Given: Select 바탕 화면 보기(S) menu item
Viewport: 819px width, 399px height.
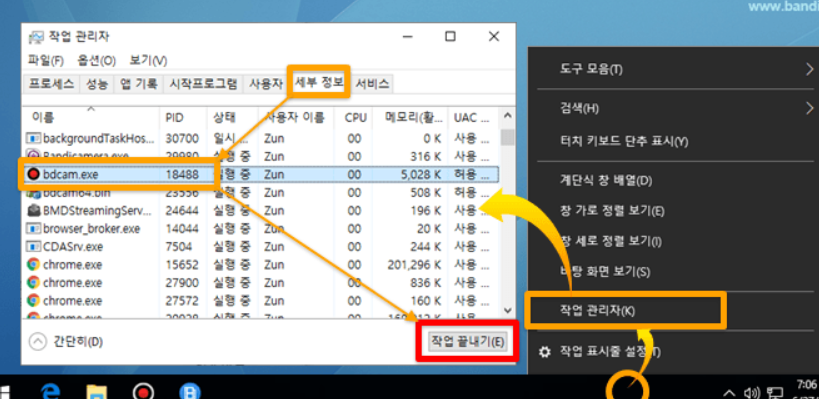Looking at the screenshot, I should pos(605,272).
